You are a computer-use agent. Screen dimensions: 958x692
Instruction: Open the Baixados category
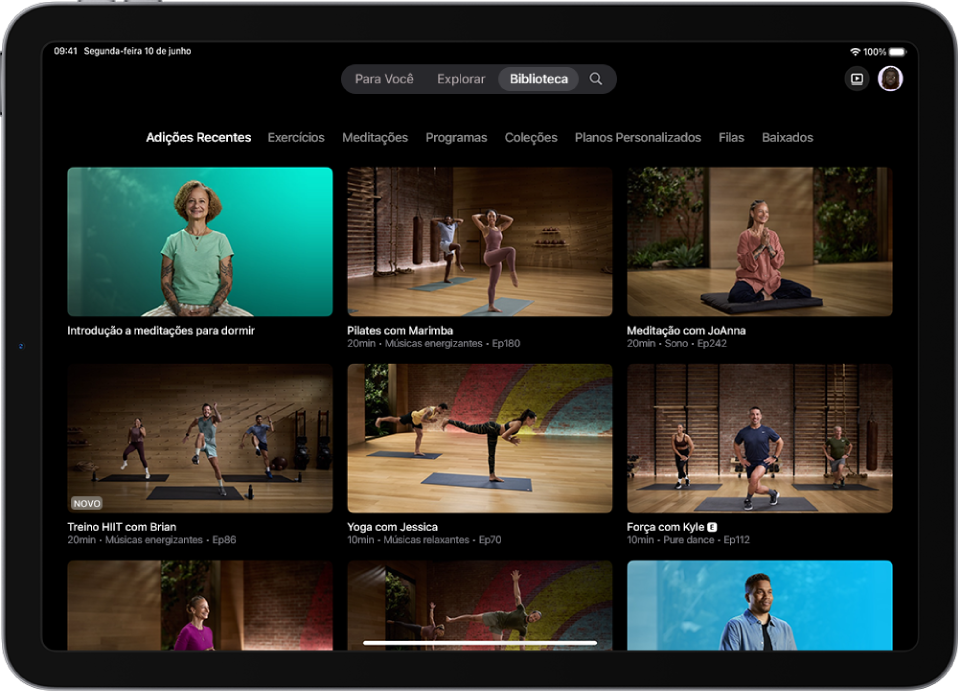point(787,137)
